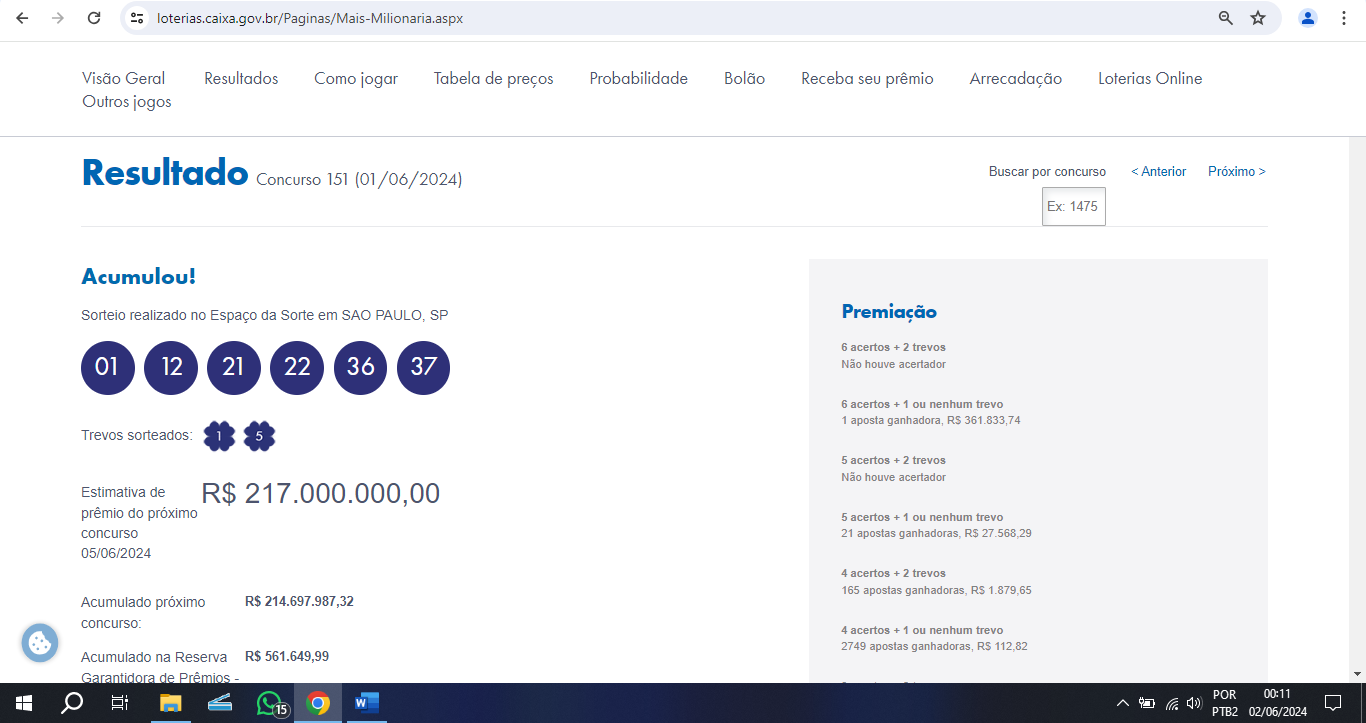
Task: Open the Chrome three-dot menu
Action: (1344, 18)
